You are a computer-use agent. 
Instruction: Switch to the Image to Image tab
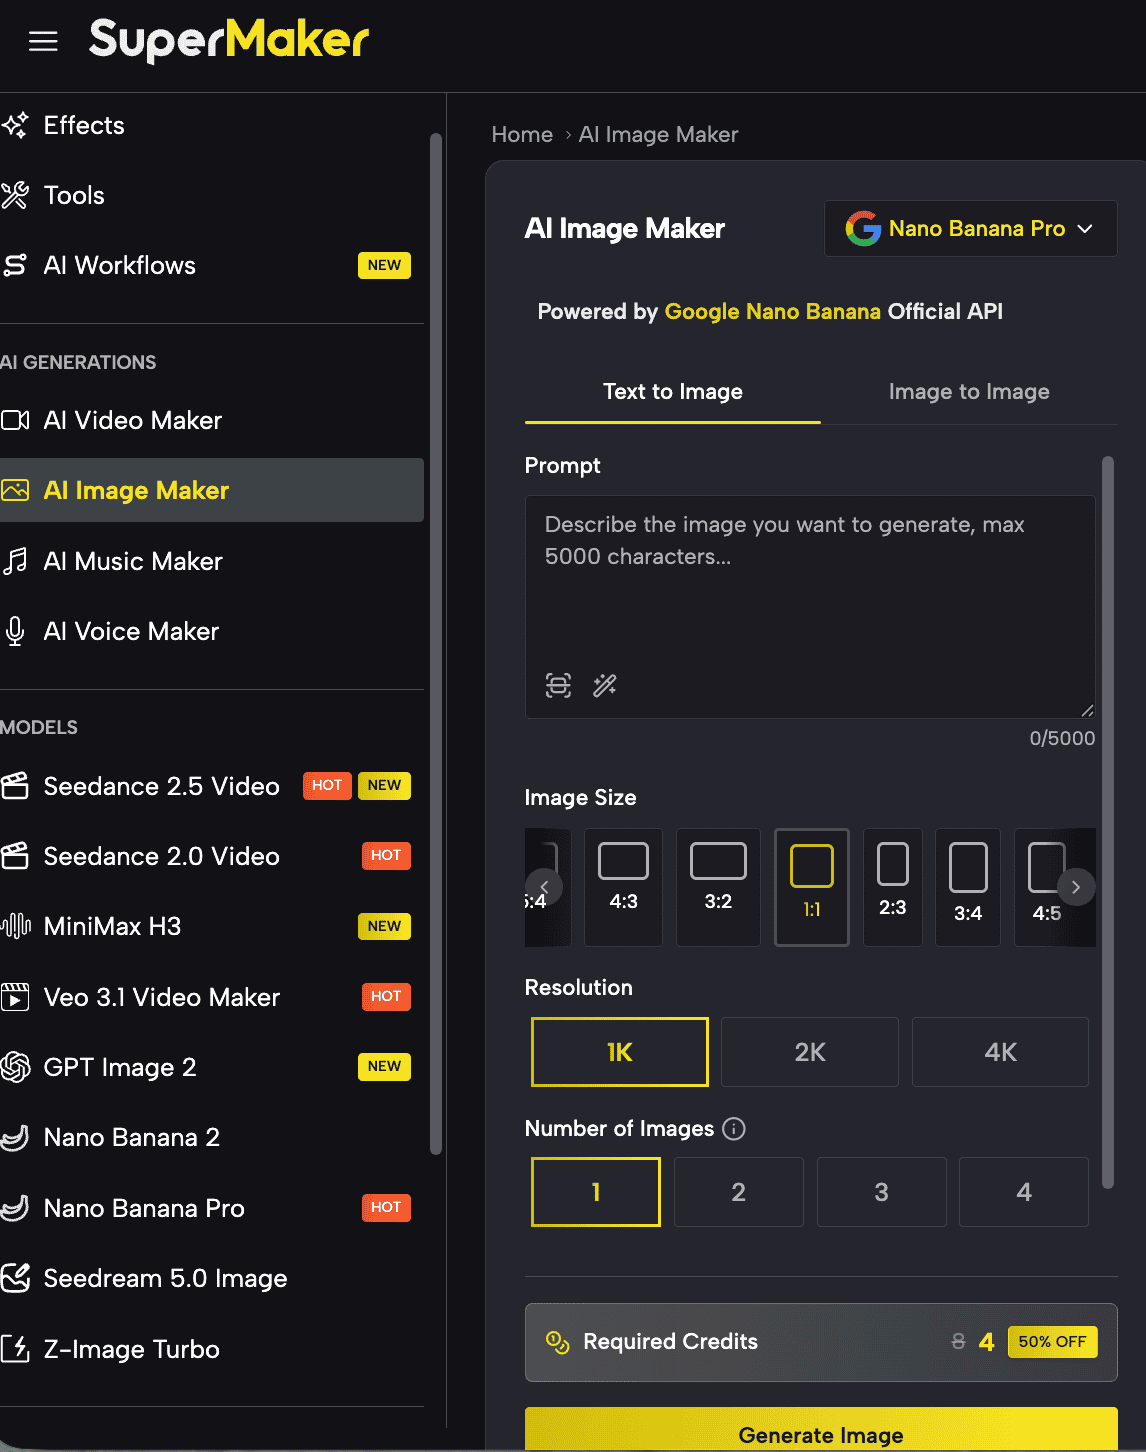[969, 392]
